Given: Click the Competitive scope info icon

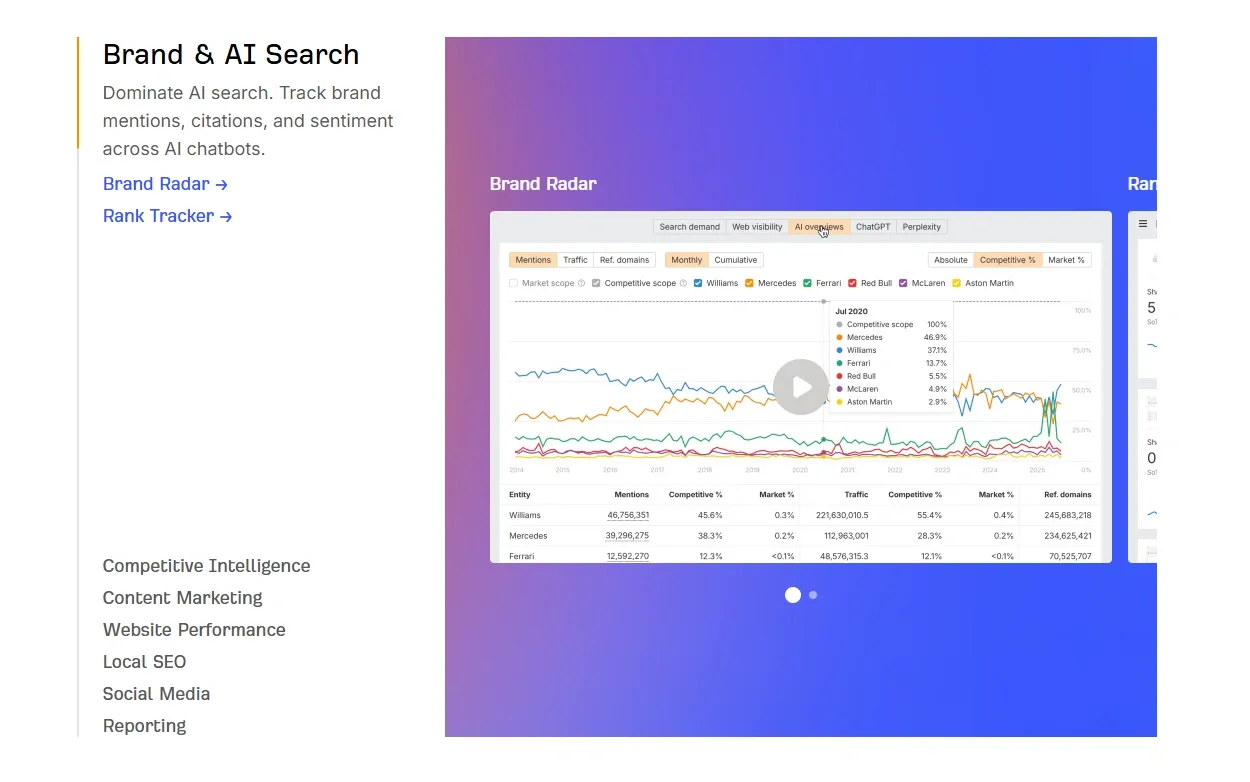Looking at the screenshot, I should [682, 283].
